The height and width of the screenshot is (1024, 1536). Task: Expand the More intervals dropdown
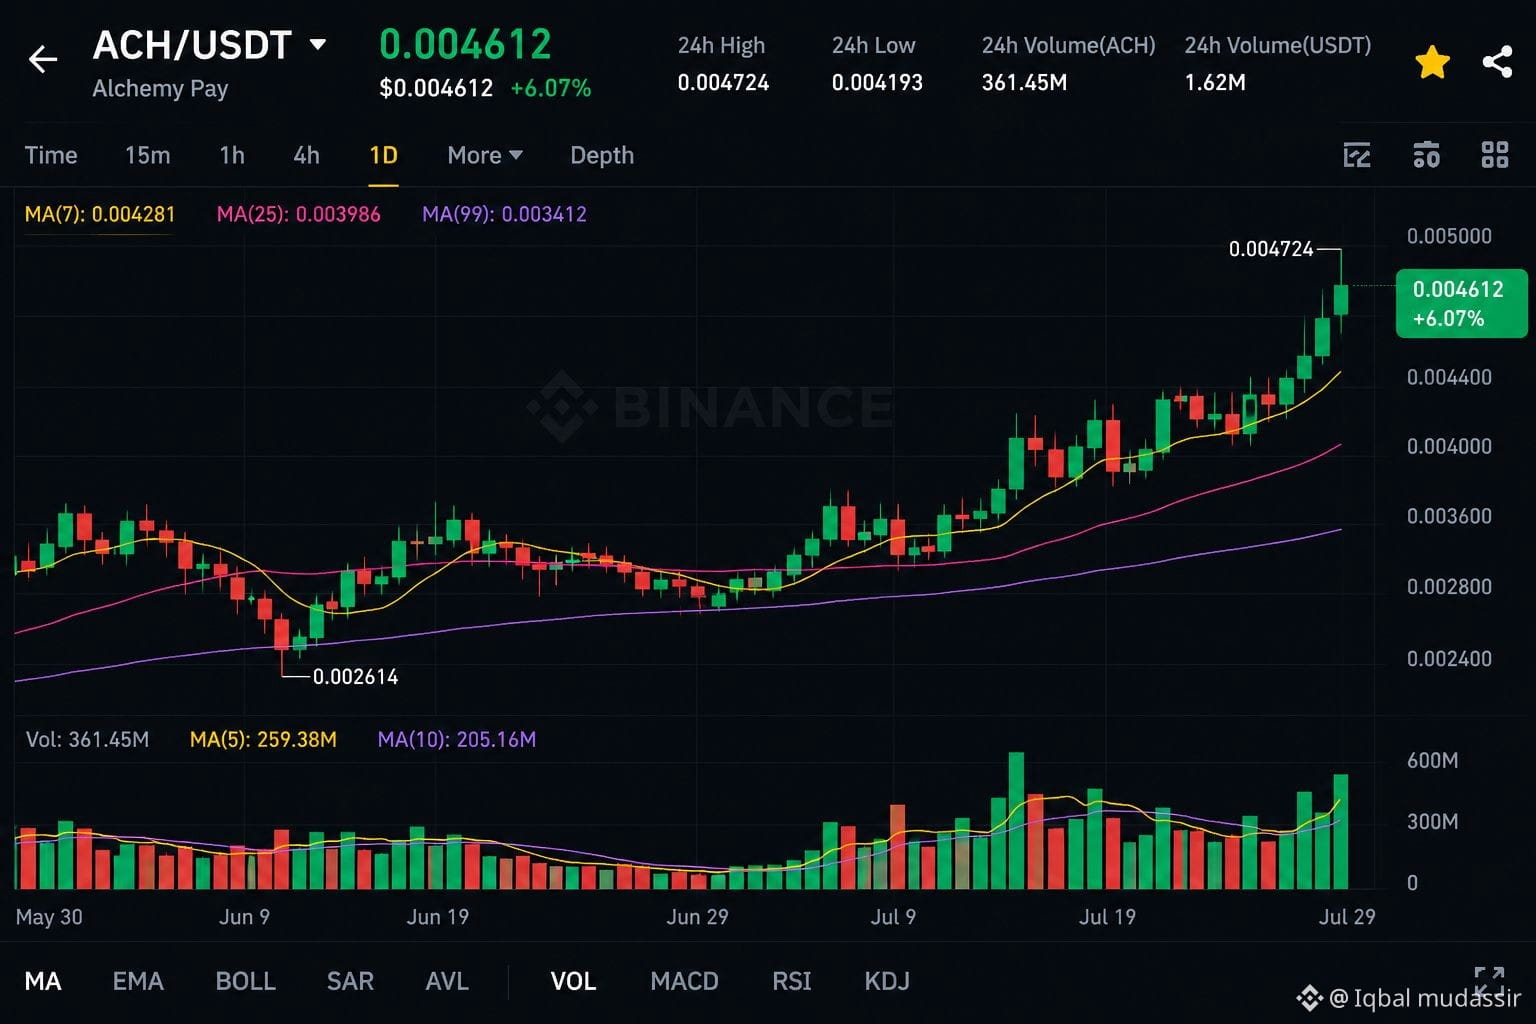[485, 155]
